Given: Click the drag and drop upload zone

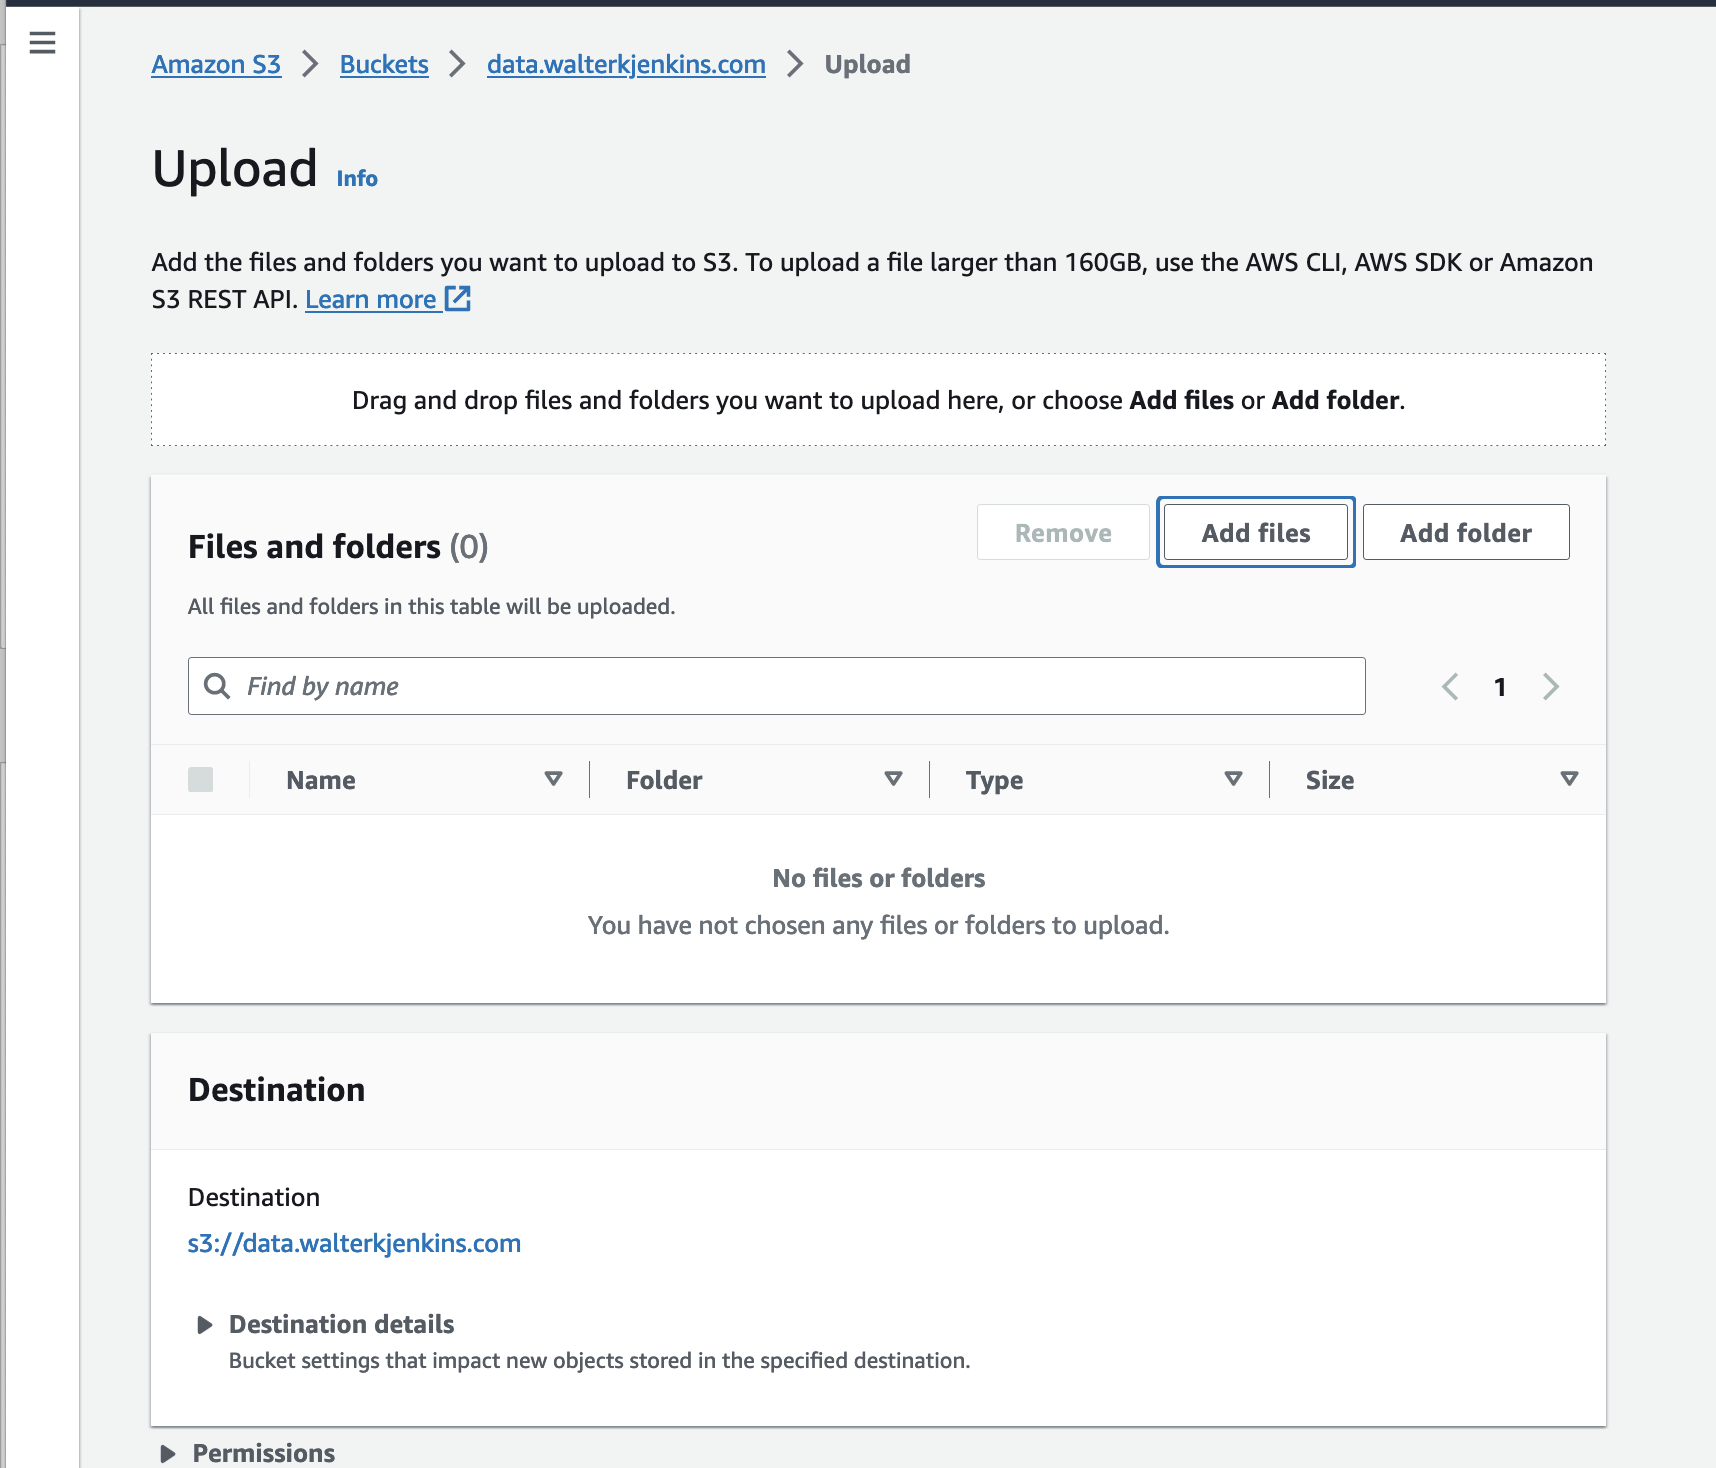Looking at the screenshot, I should 878,400.
